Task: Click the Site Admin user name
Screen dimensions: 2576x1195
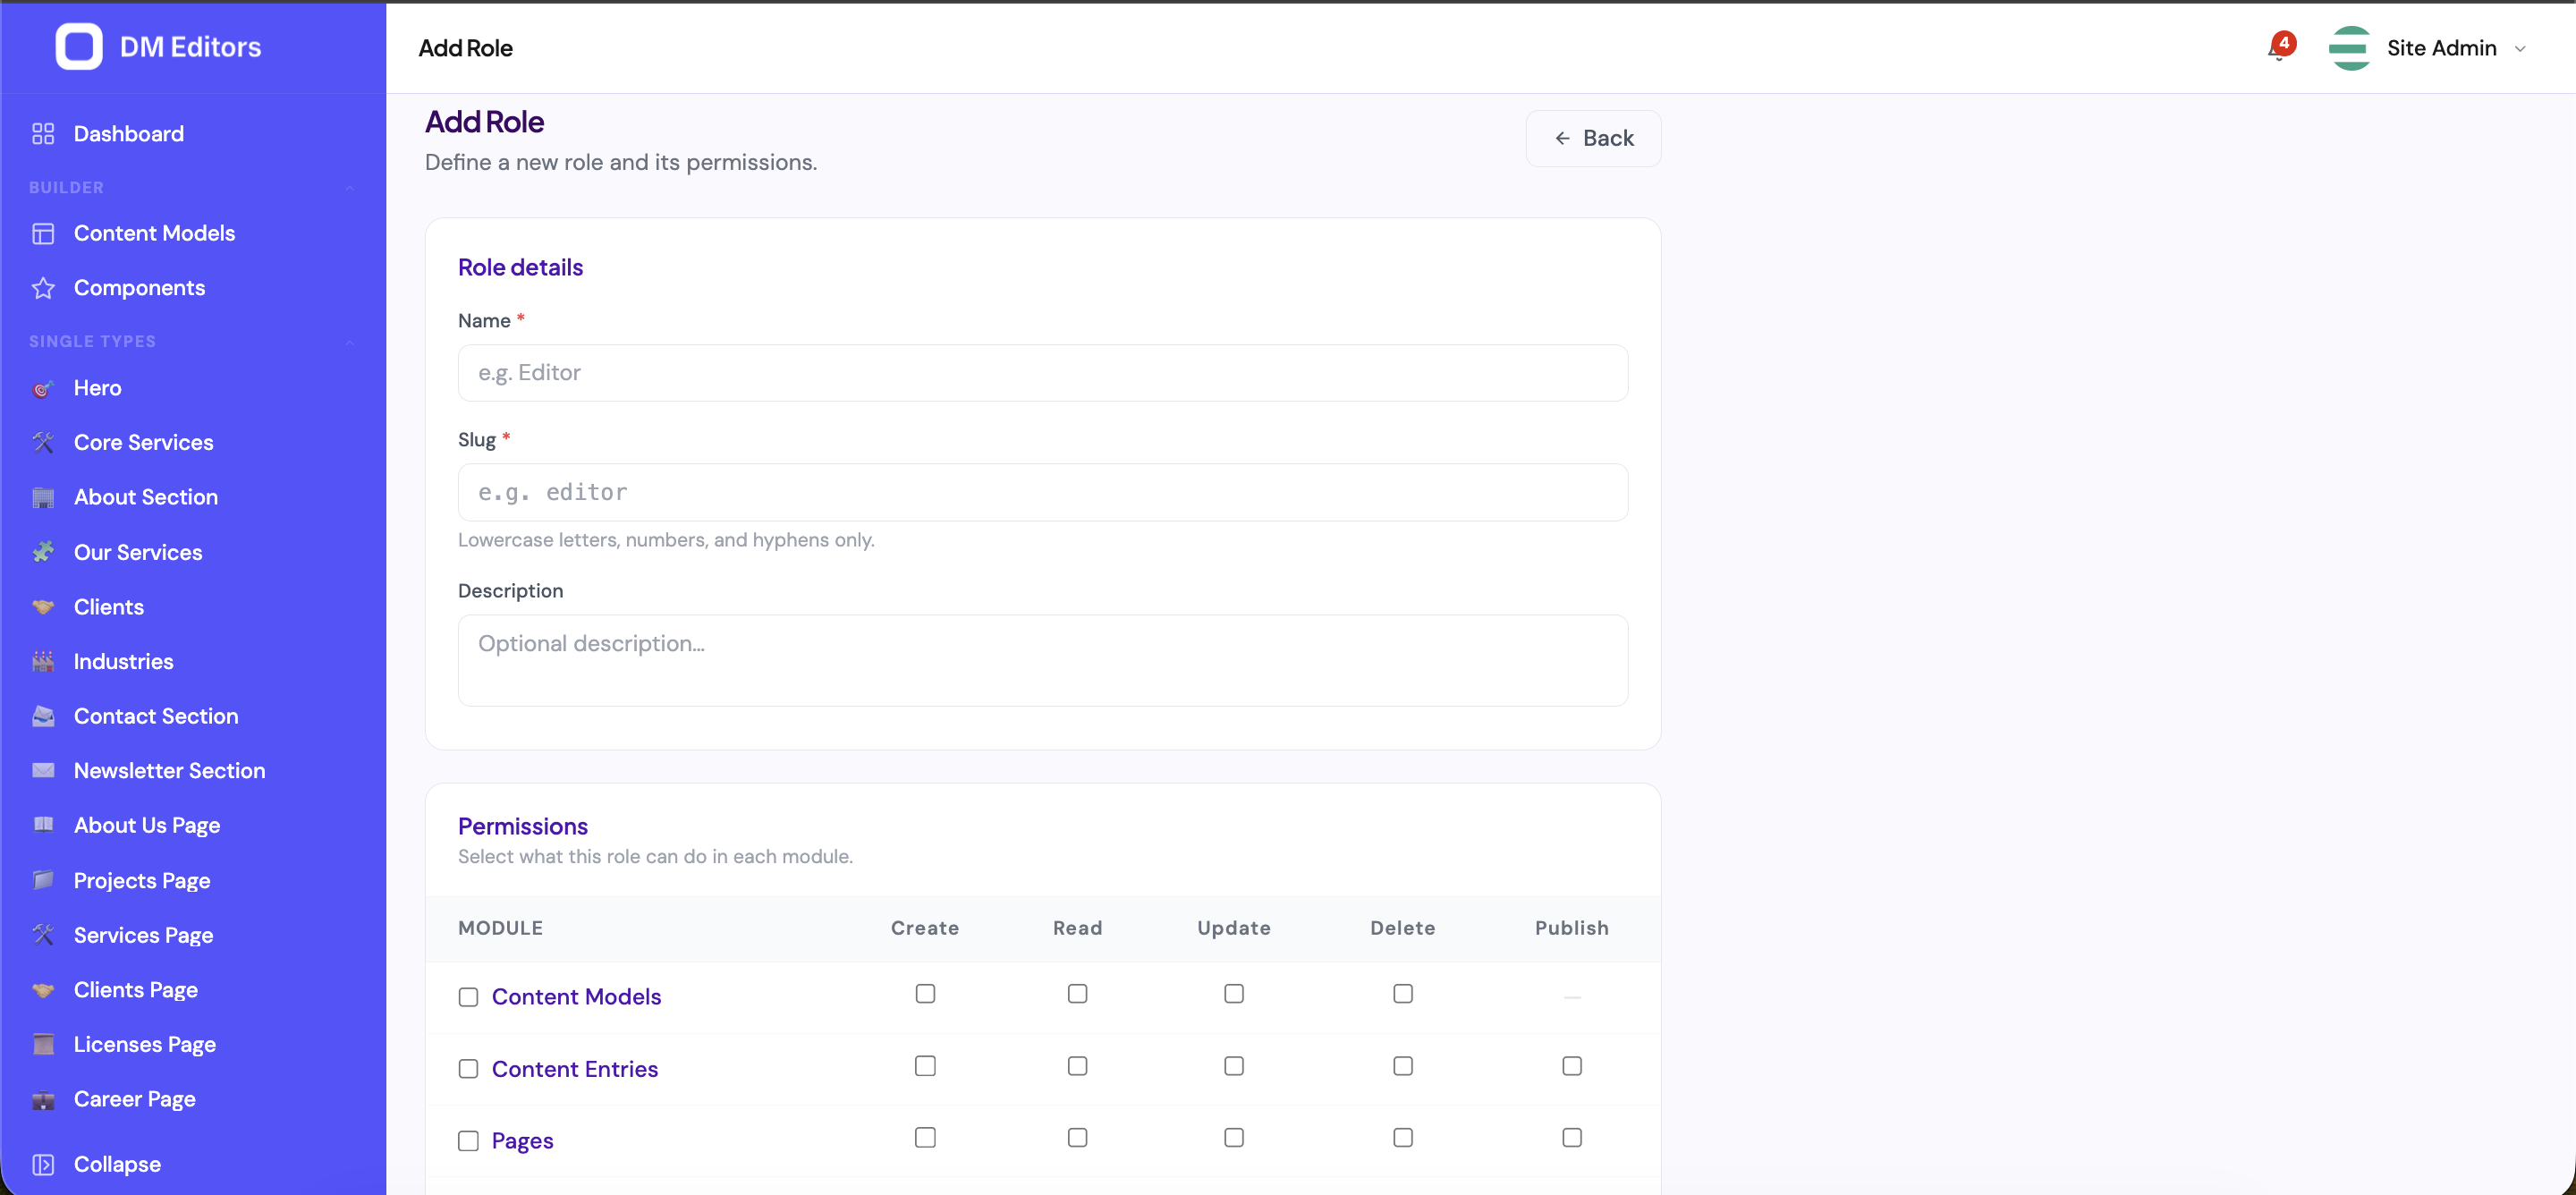Action: (x=2441, y=48)
